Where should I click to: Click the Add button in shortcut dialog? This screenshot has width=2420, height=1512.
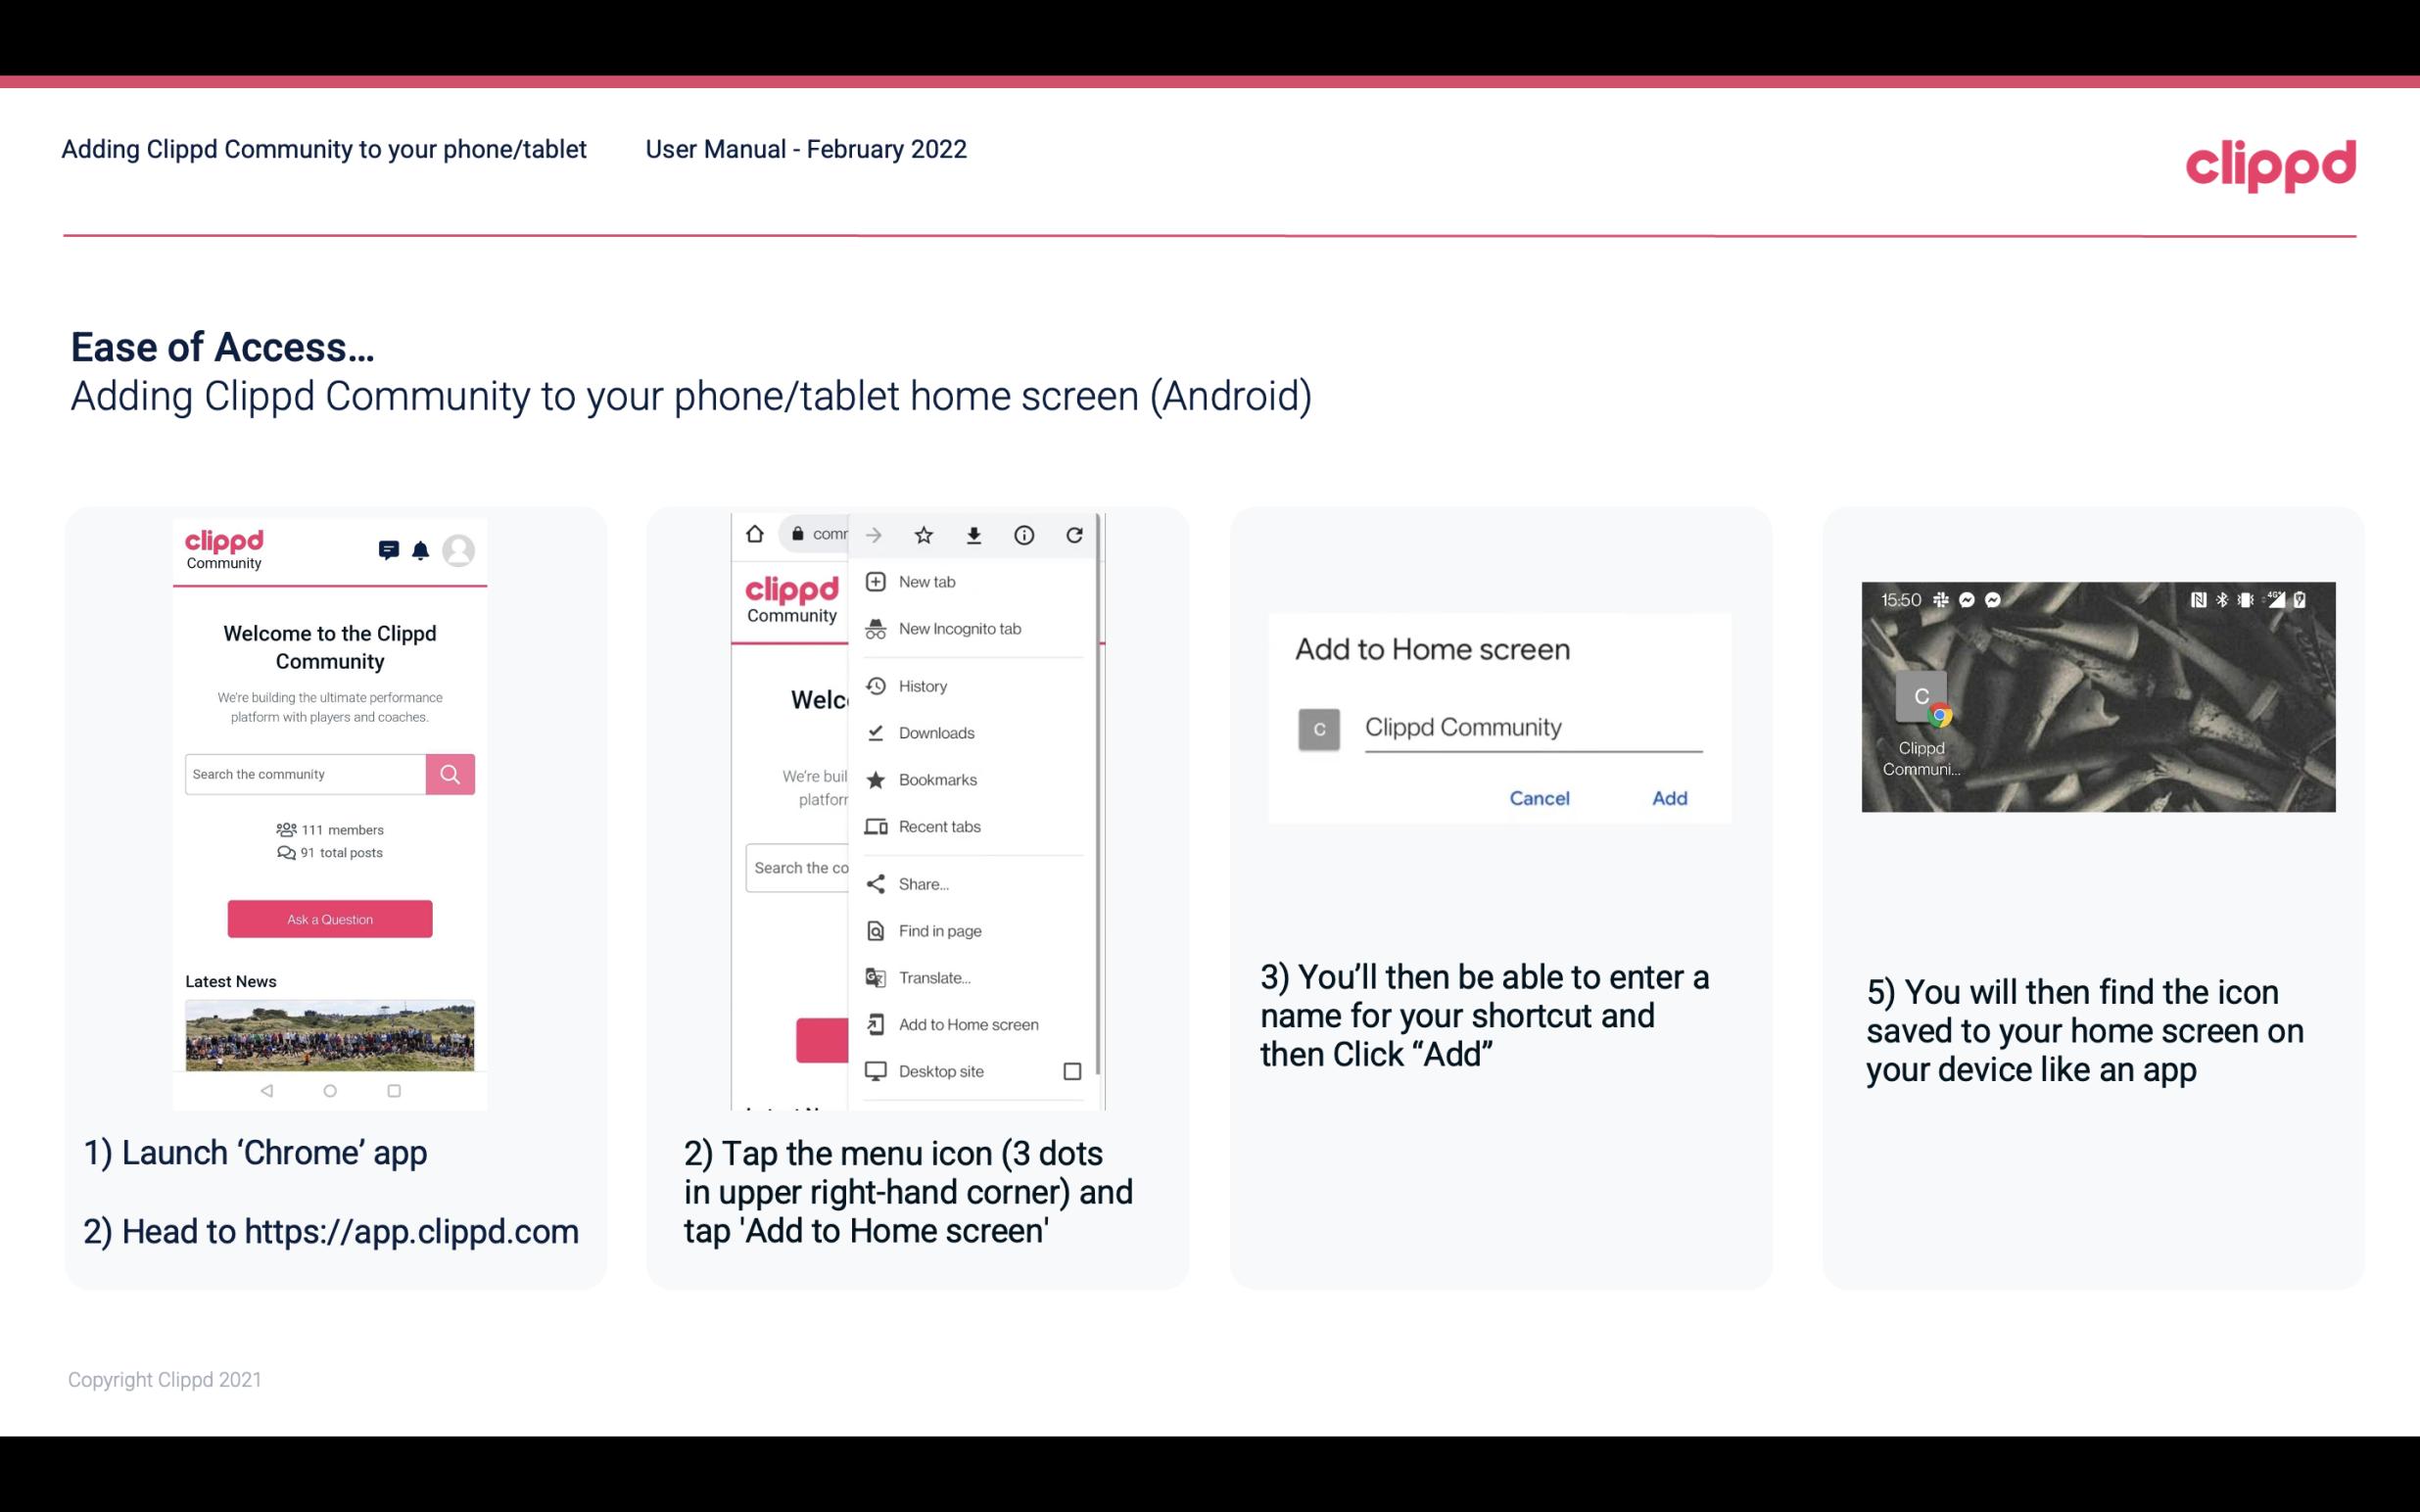1669,798
